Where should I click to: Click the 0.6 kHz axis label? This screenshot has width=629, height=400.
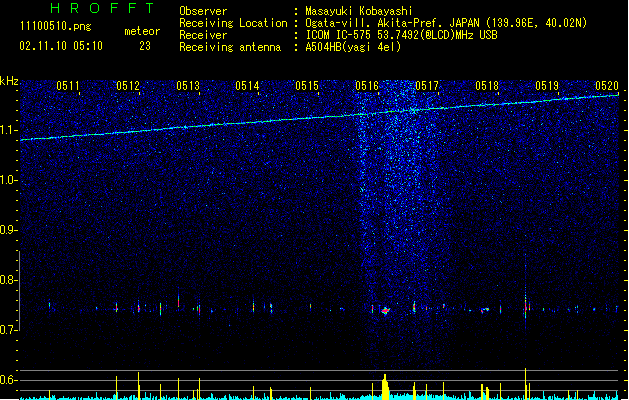click(x=9, y=380)
